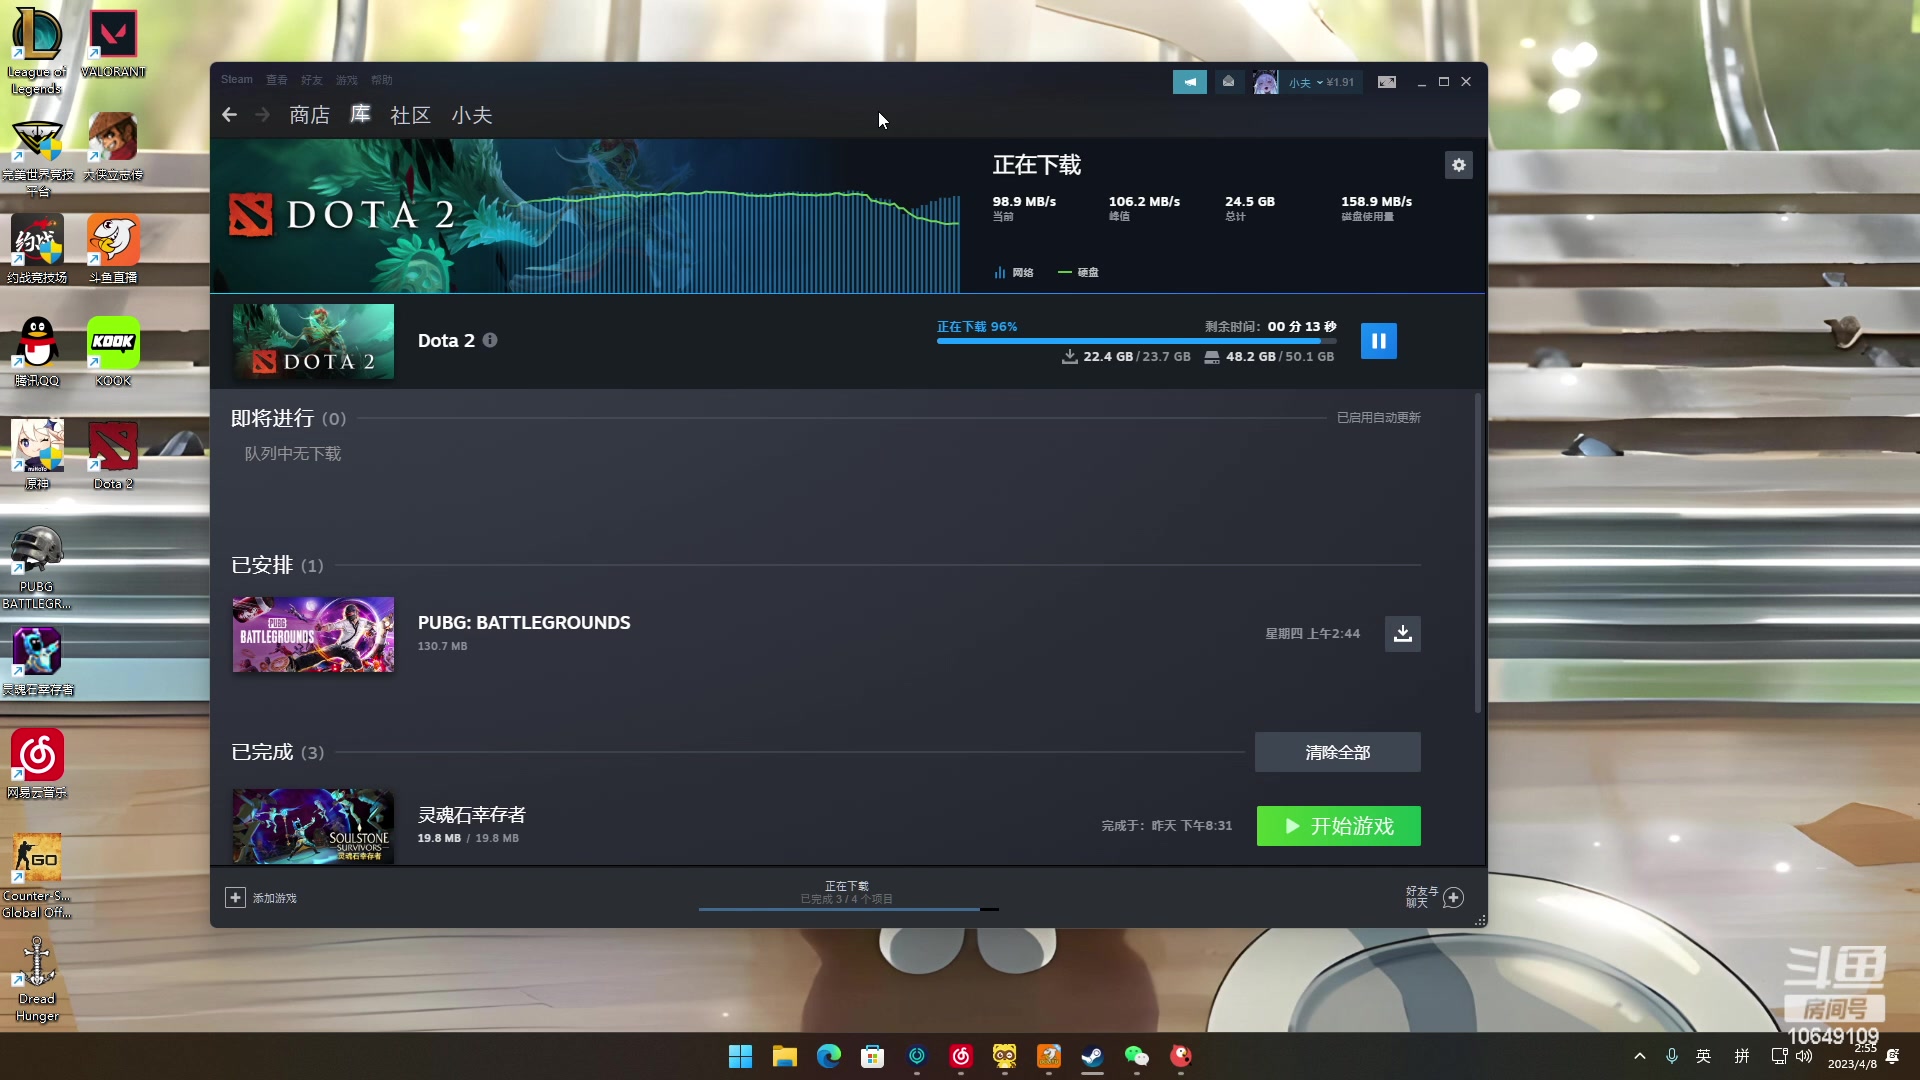Toggle the disk graph legend
The height and width of the screenshot is (1080, 1920).
[1079, 272]
